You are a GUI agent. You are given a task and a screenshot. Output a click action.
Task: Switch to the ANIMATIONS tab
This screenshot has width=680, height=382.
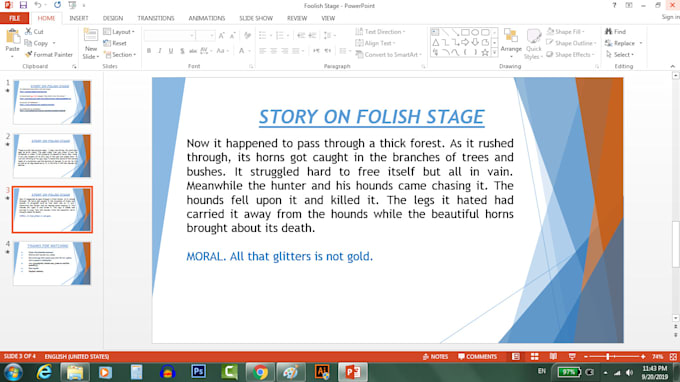[206, 18]
